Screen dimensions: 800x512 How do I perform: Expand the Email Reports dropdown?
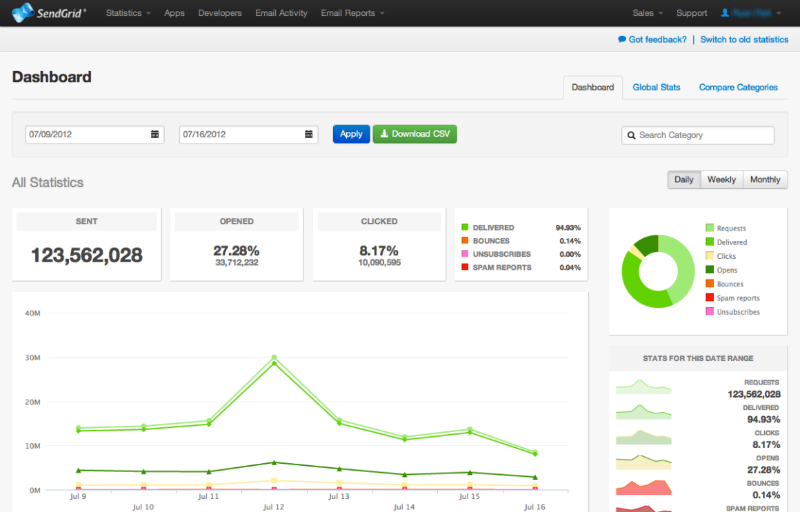click(352, 13)
